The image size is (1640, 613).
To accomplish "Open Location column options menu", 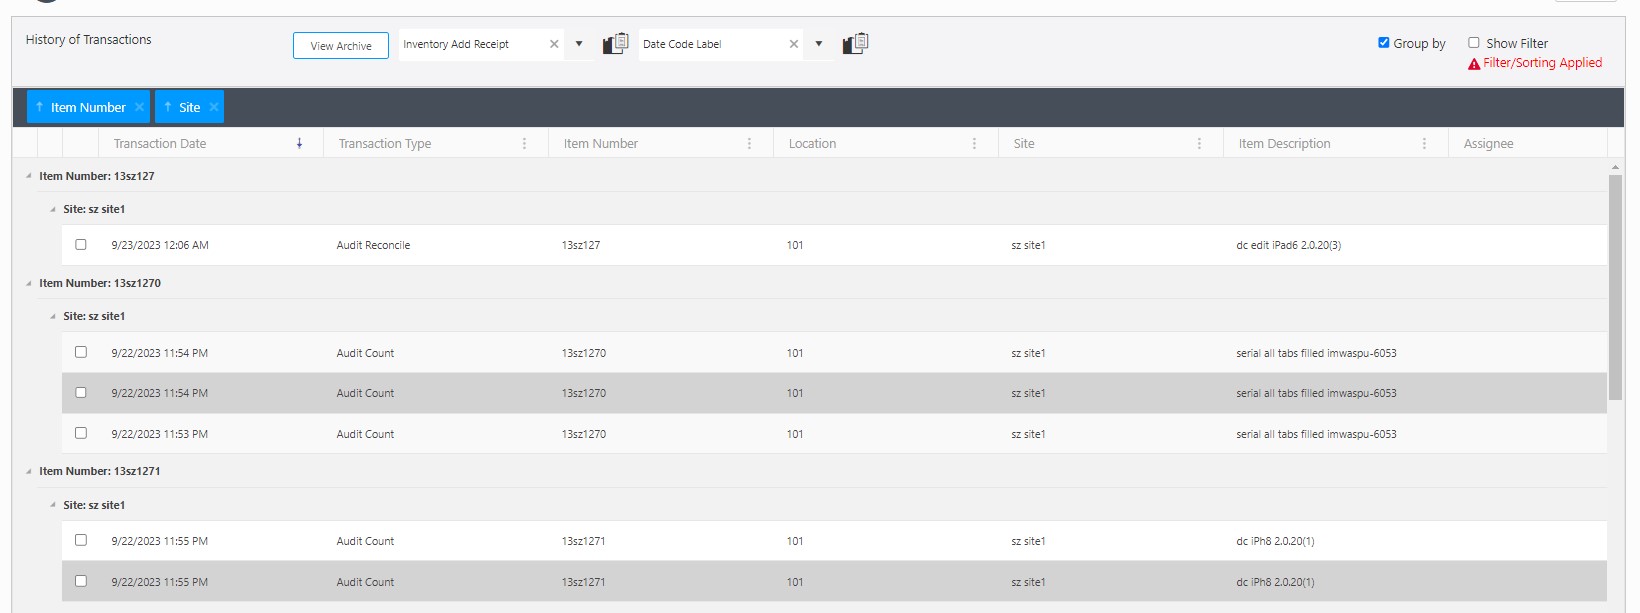I will [974, 144].
